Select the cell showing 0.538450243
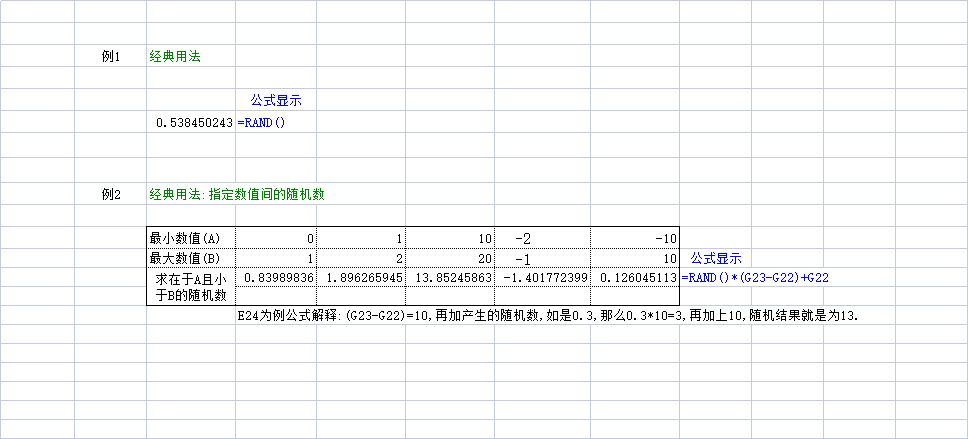The height and width of the screenshot is (439, 968). click(191, 122)
